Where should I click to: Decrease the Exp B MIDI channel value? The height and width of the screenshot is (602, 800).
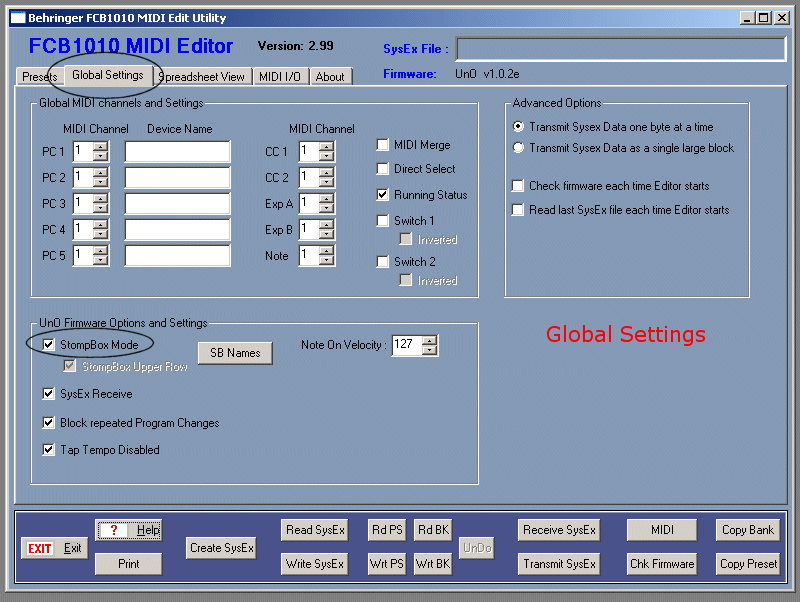[x=327, y=235]
